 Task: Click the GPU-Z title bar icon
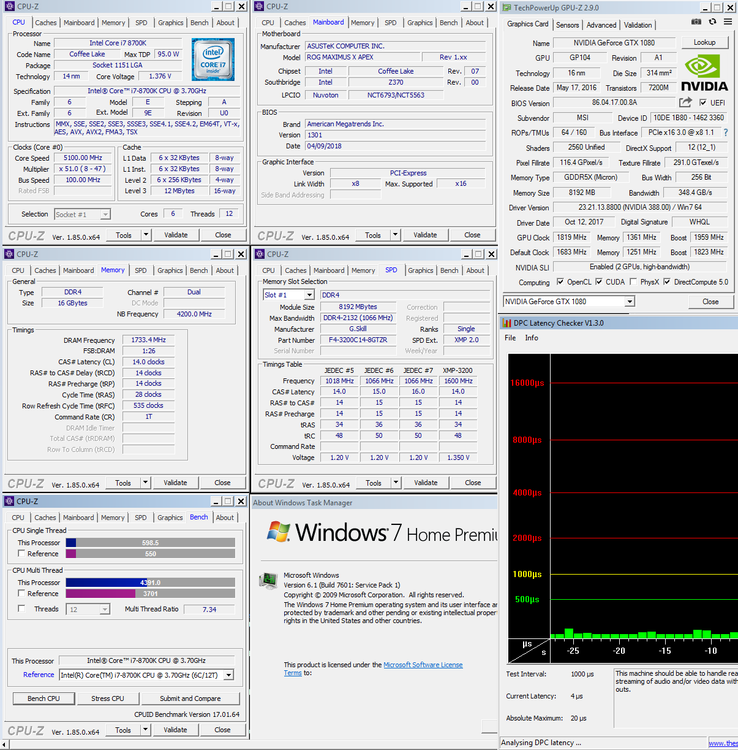506,7
